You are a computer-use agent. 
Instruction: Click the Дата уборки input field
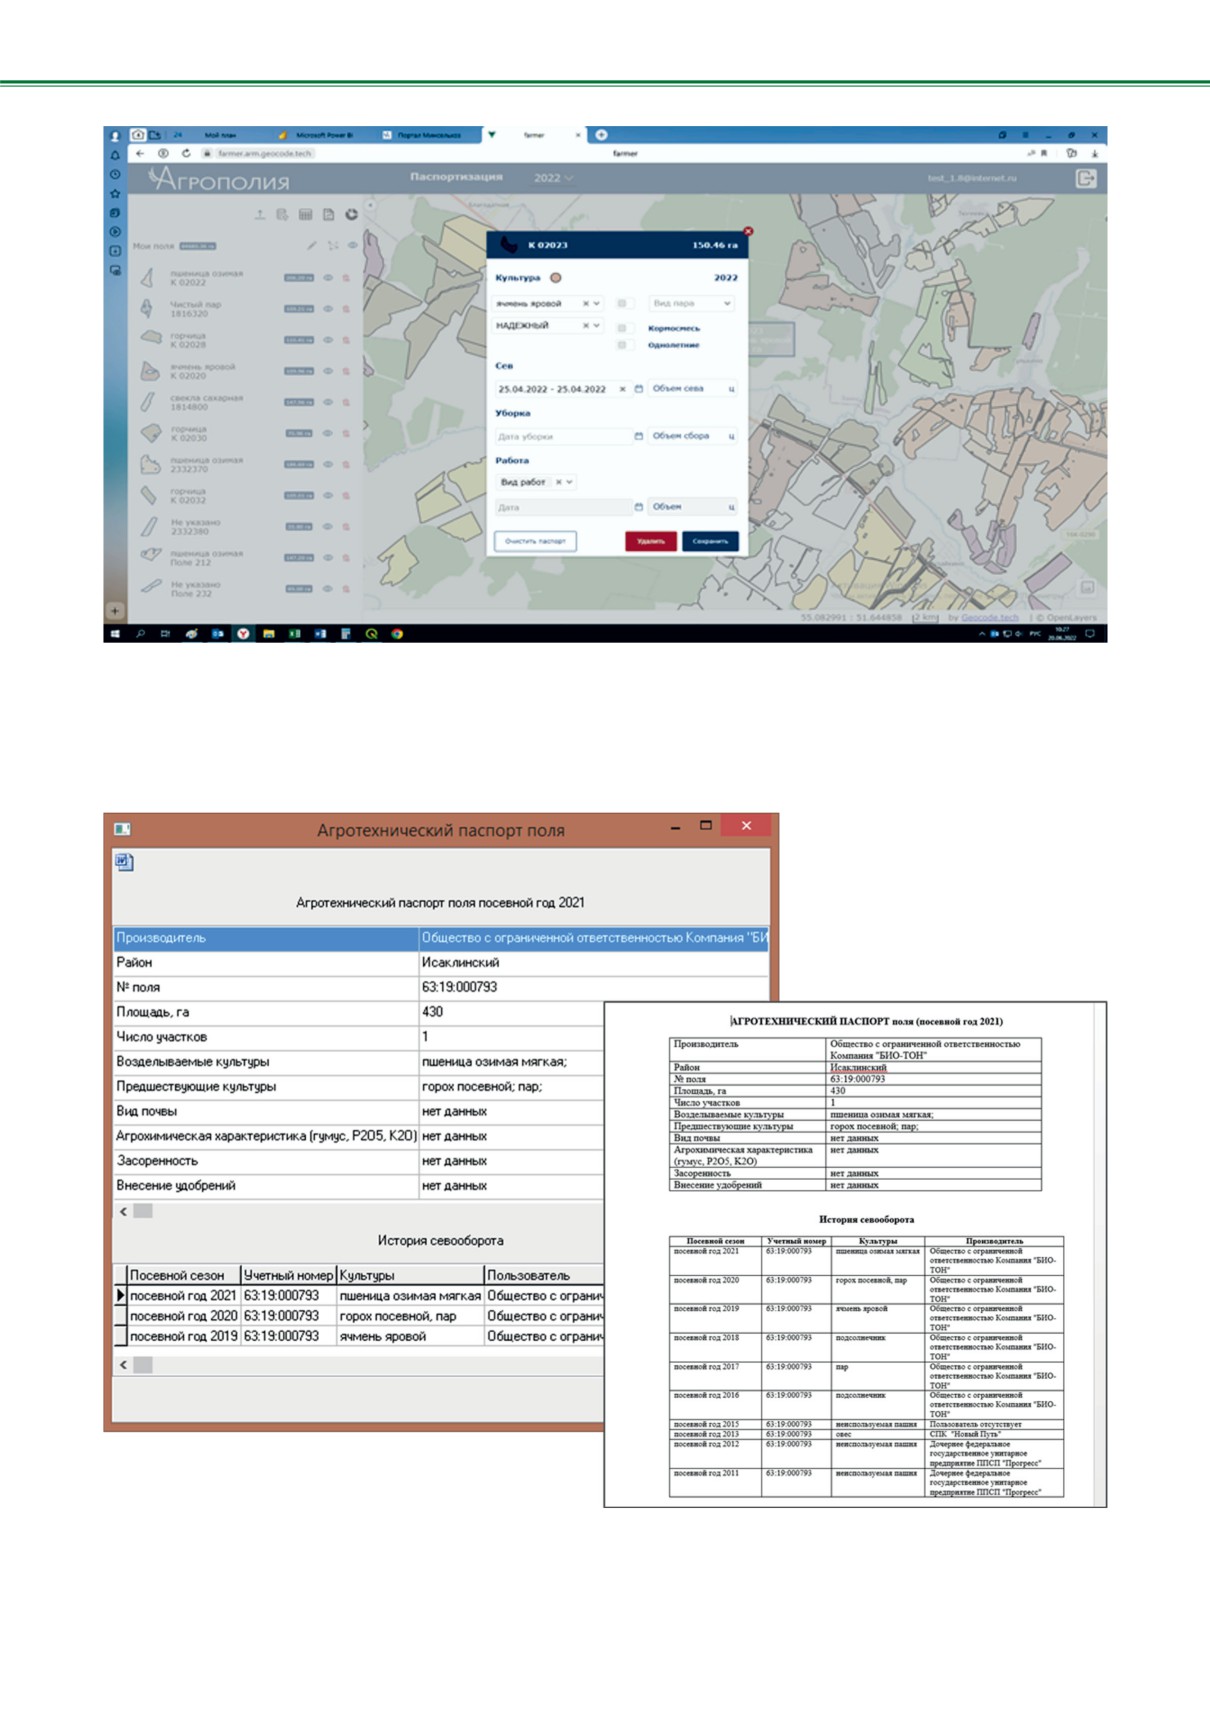563,436
